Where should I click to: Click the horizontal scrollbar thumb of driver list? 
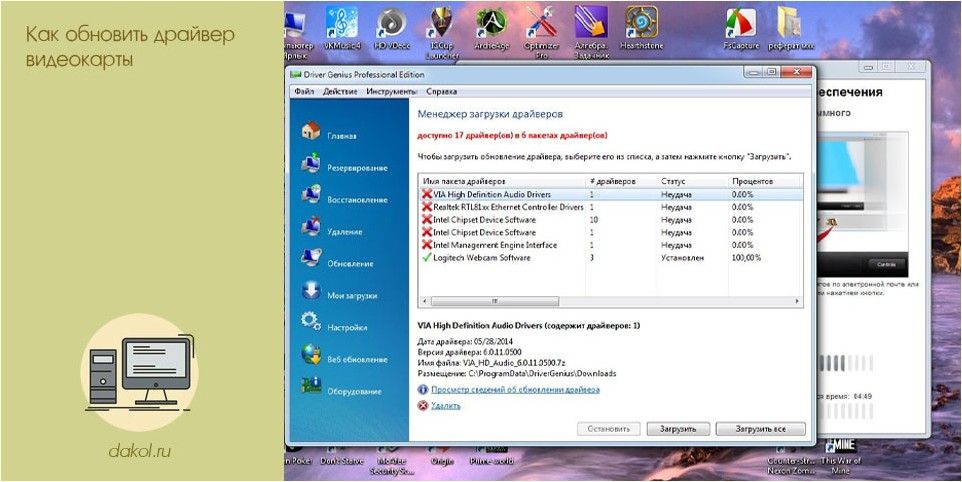click(x=494, y=301)
